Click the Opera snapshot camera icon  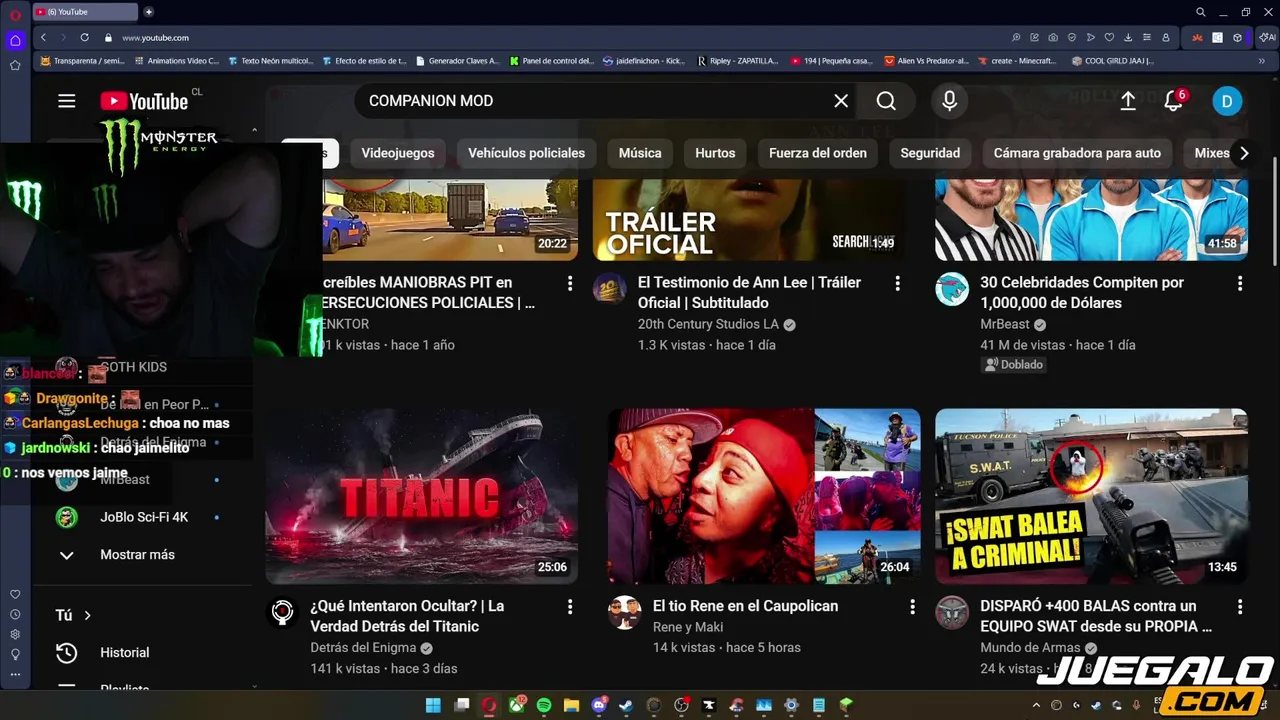[1053, 37]
